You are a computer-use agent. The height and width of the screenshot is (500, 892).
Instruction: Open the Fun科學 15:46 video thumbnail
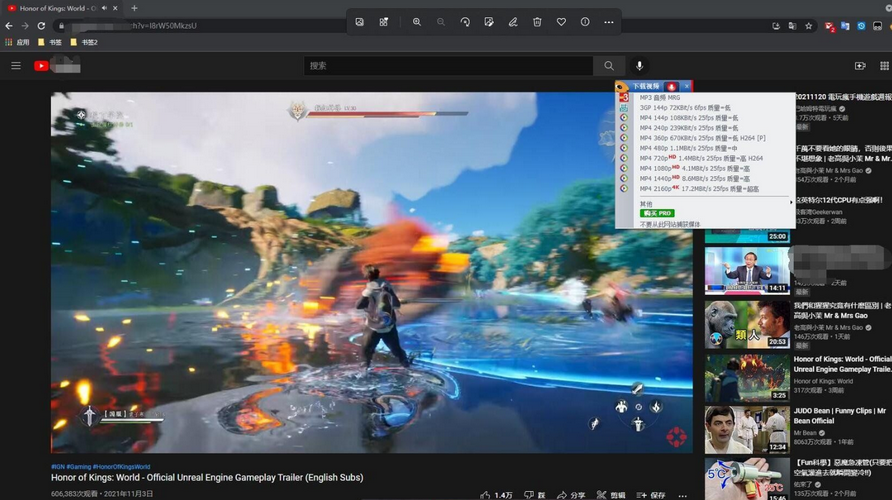[747, 479]
